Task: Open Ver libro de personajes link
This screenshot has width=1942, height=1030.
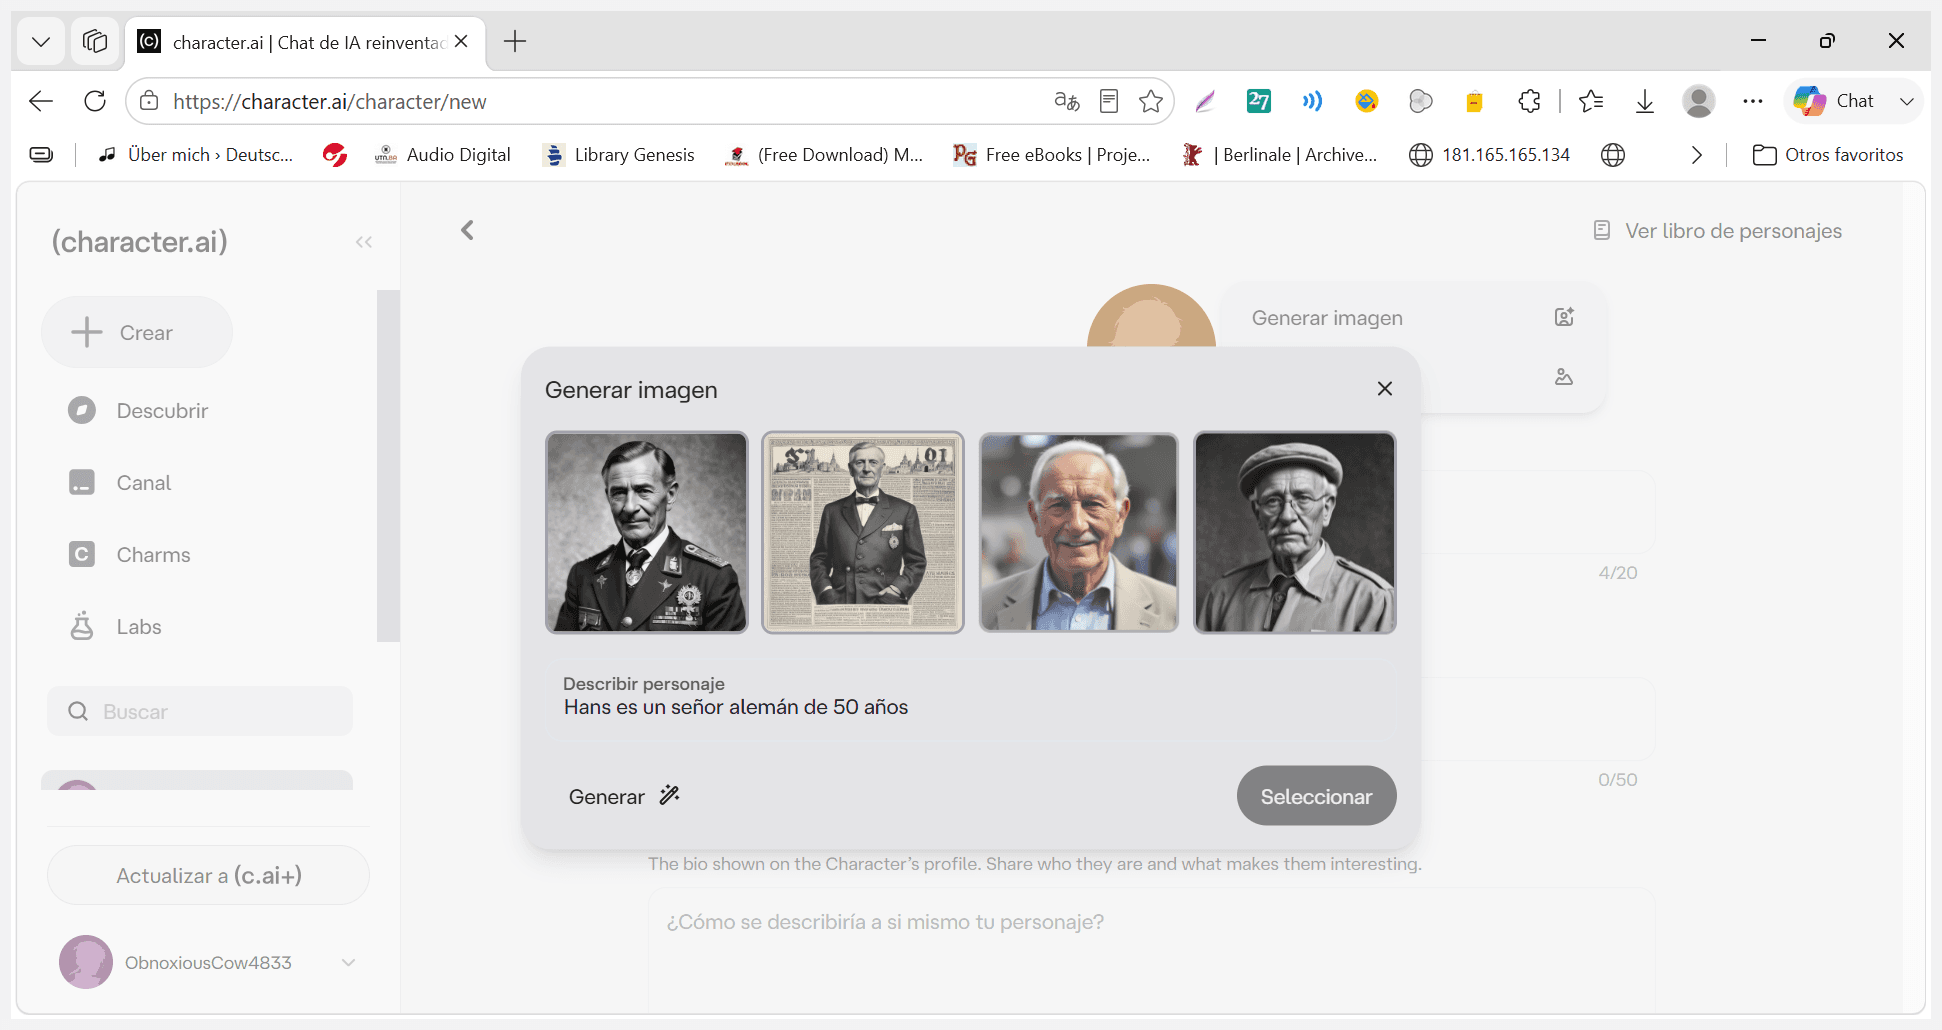Action: (1718, 231)
